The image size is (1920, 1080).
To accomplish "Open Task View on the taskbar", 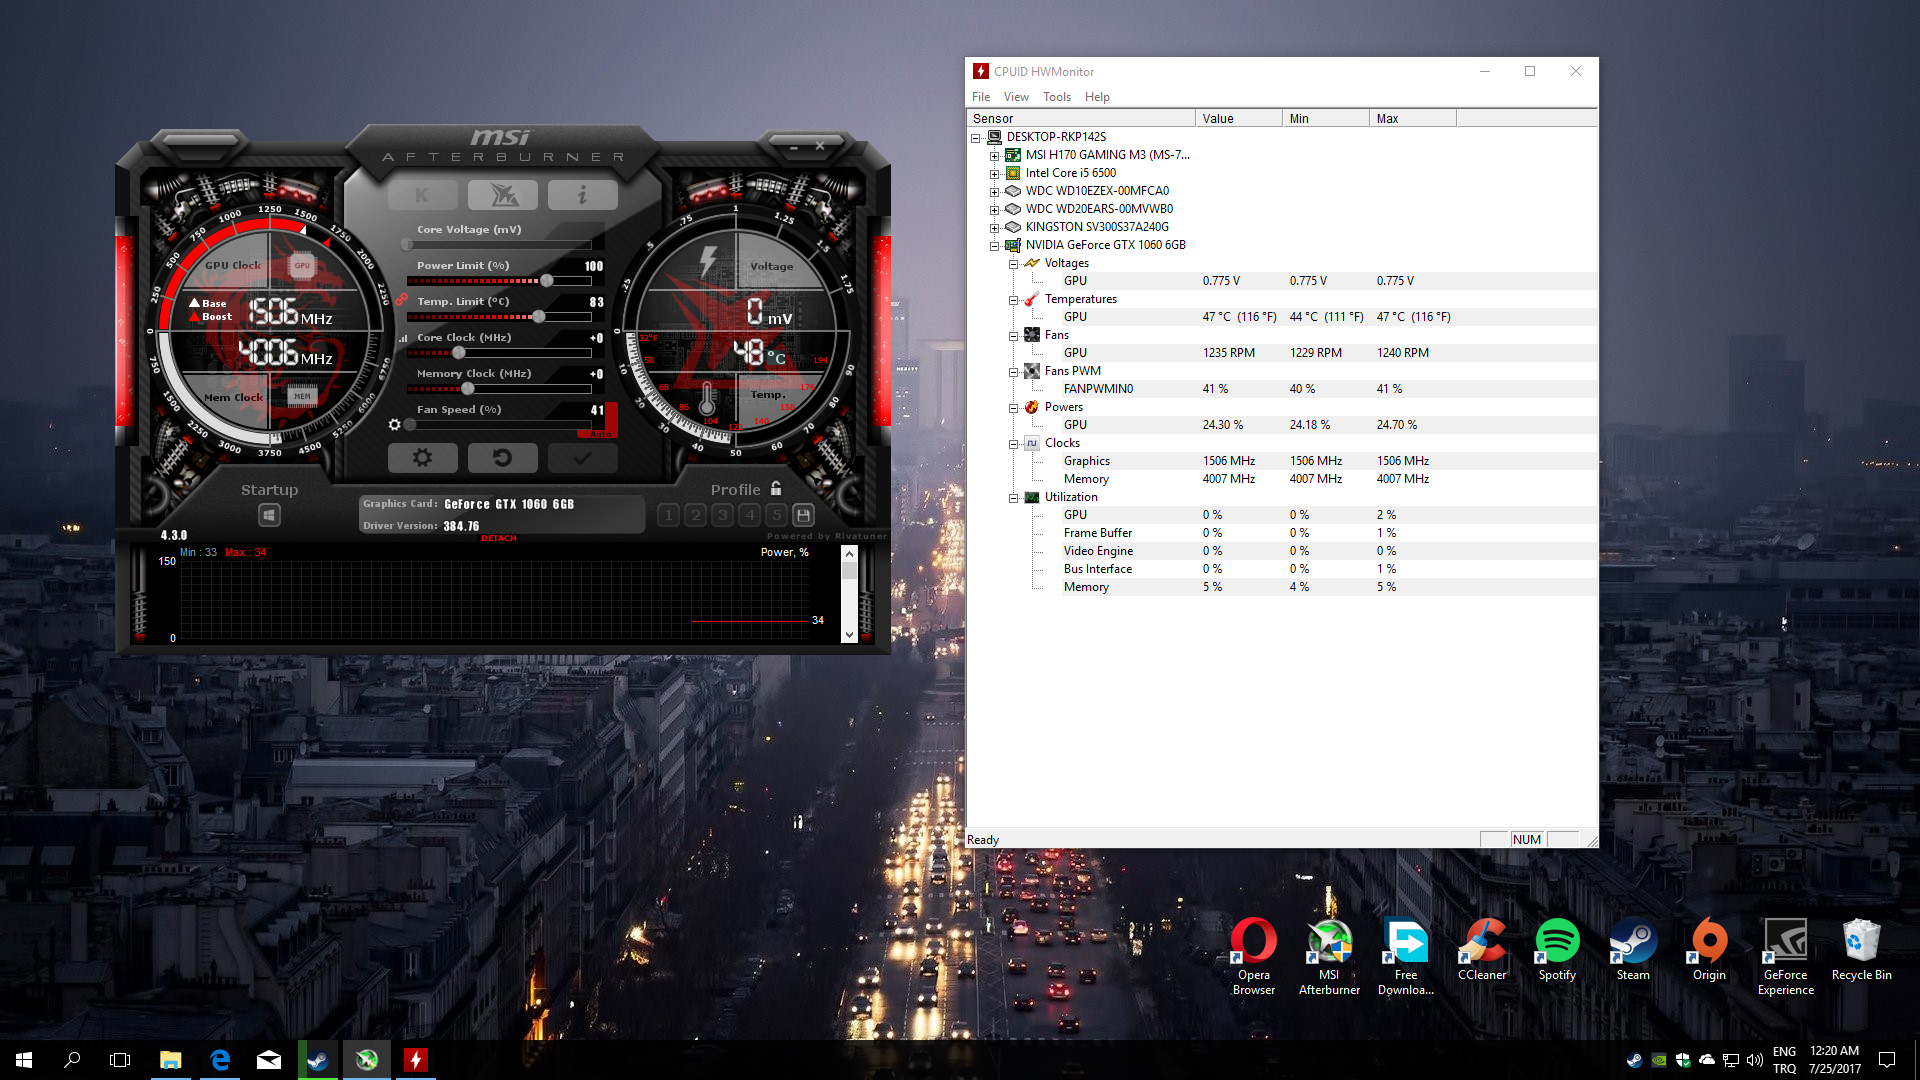I will point(120,1060).
